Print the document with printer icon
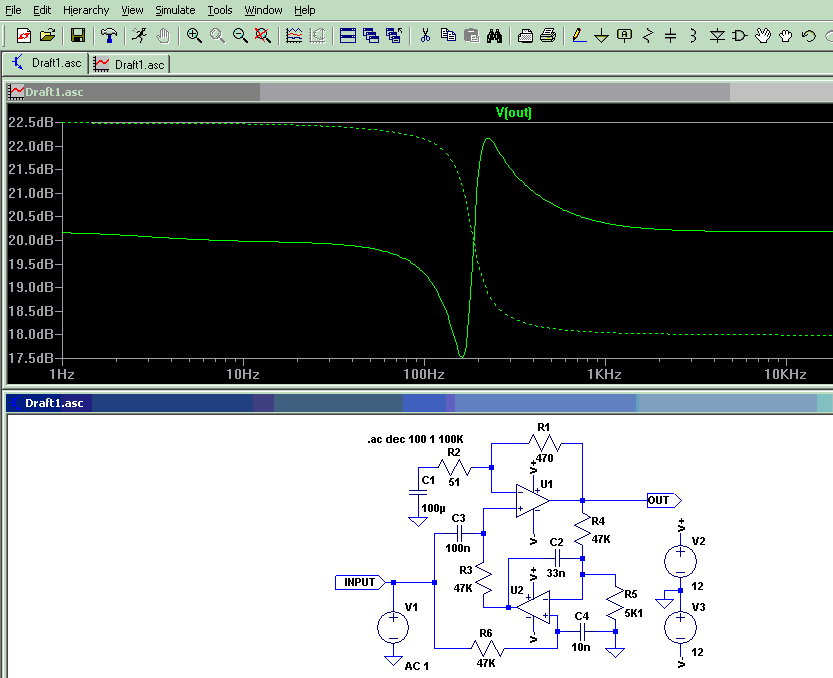The width and height of the screenshot is (833, 678). click(548, 36)
